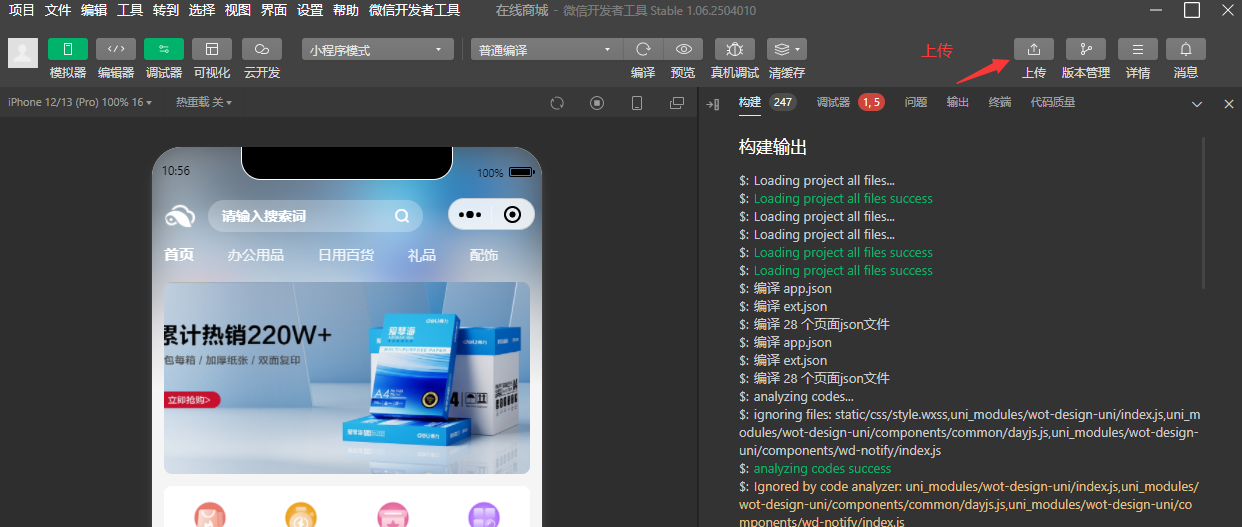The width and height of the screenshot is (1242, 527).
Task: Click the 预览 eye preview icon
Action: point(683,49)
